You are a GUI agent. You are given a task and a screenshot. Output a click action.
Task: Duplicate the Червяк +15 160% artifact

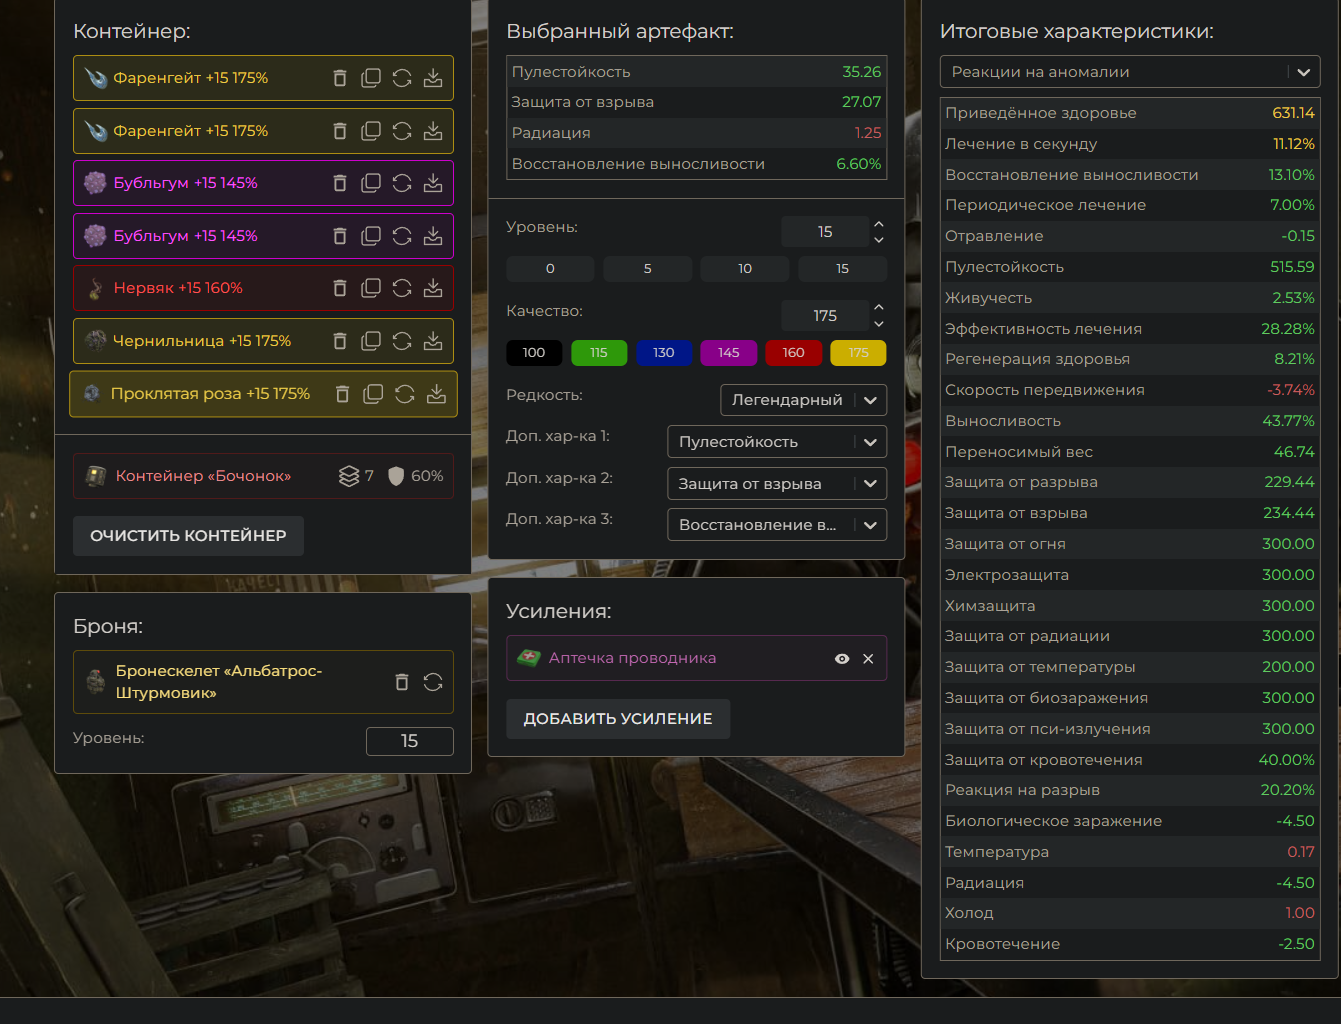tap(371, 288)
